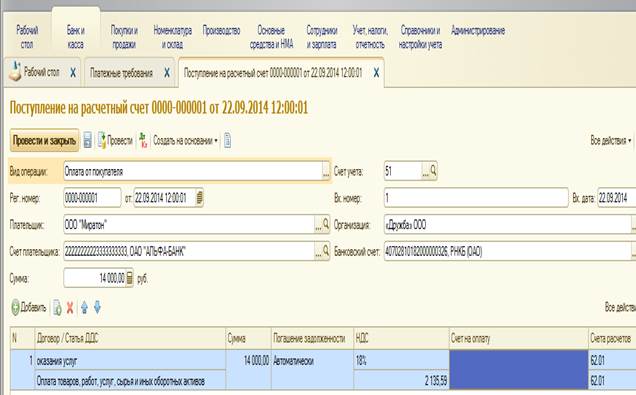Click the НДС column header
636x395 pixels.
(x=401, y=338)
